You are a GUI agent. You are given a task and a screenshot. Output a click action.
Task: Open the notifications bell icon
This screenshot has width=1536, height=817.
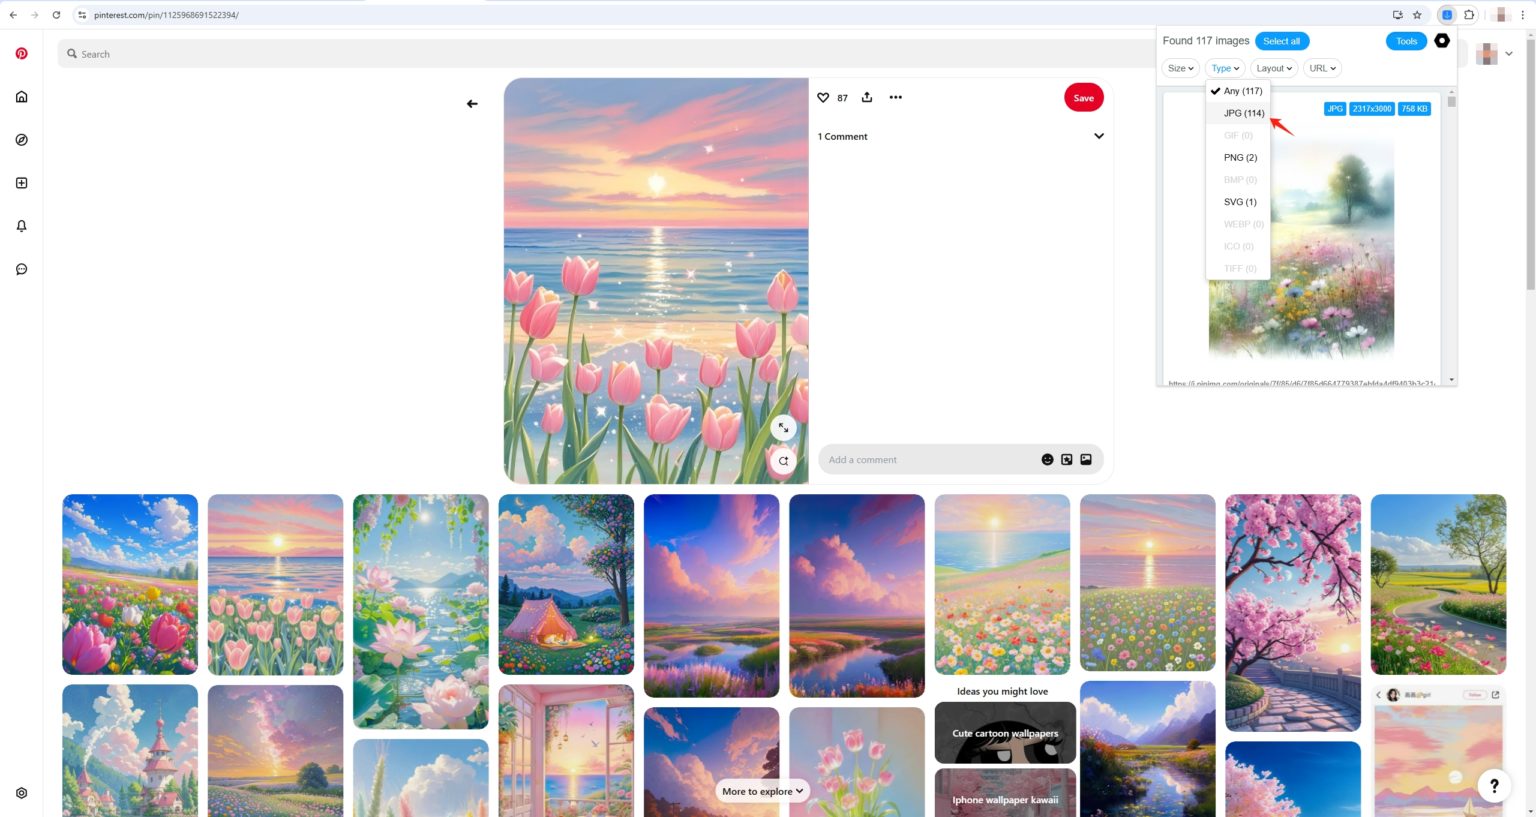pyautogui.click(x=21, y=225)
